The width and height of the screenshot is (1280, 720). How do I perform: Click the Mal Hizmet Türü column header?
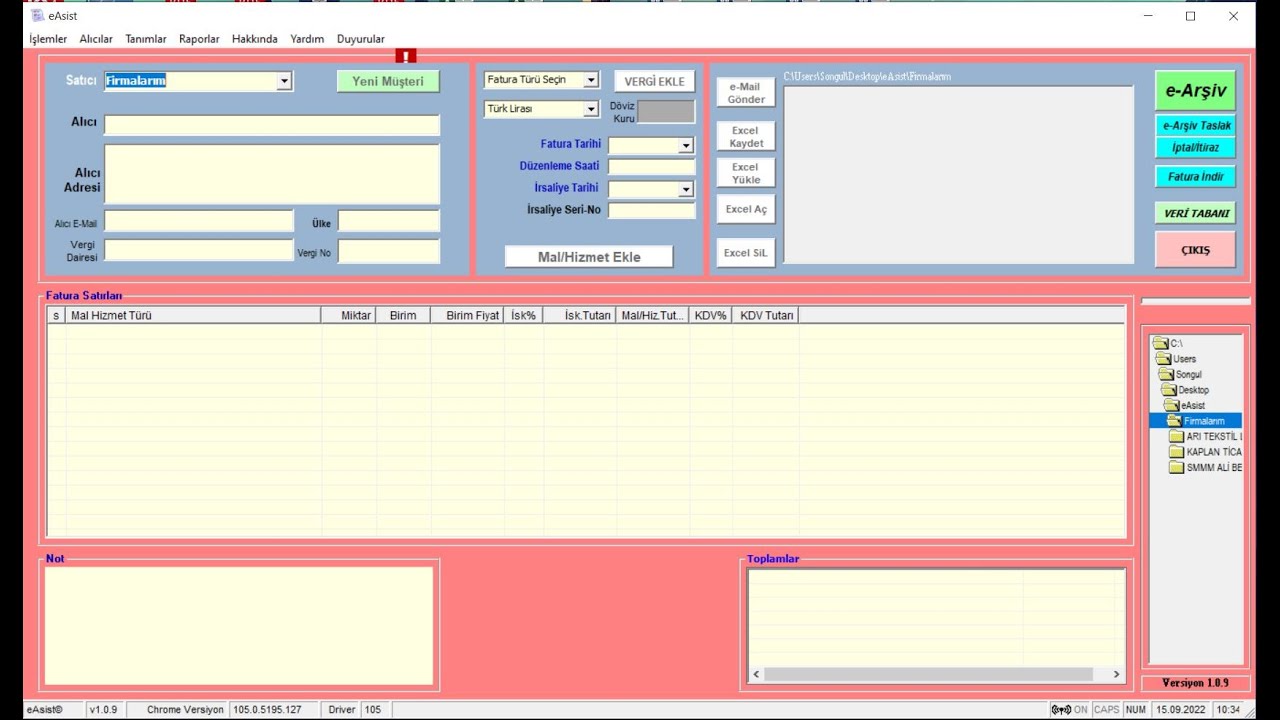click(x=194, y=315)
